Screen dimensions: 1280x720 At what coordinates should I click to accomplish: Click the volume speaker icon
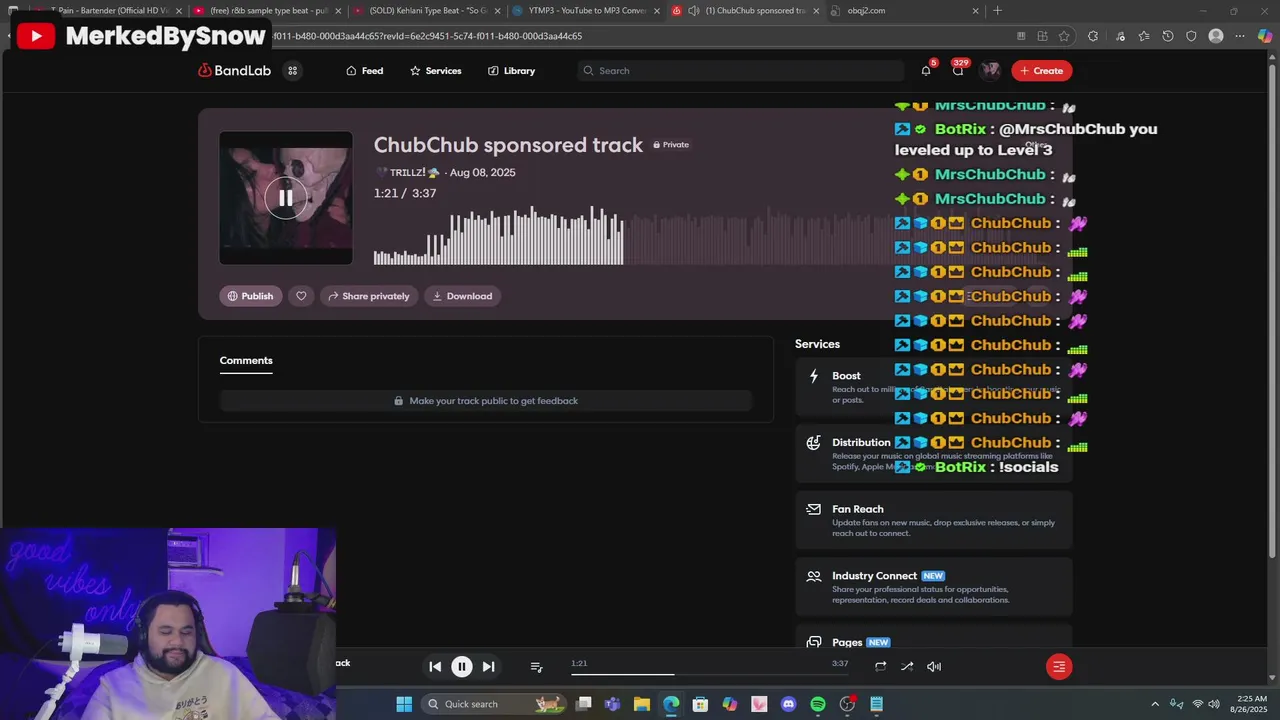point(934,666)
